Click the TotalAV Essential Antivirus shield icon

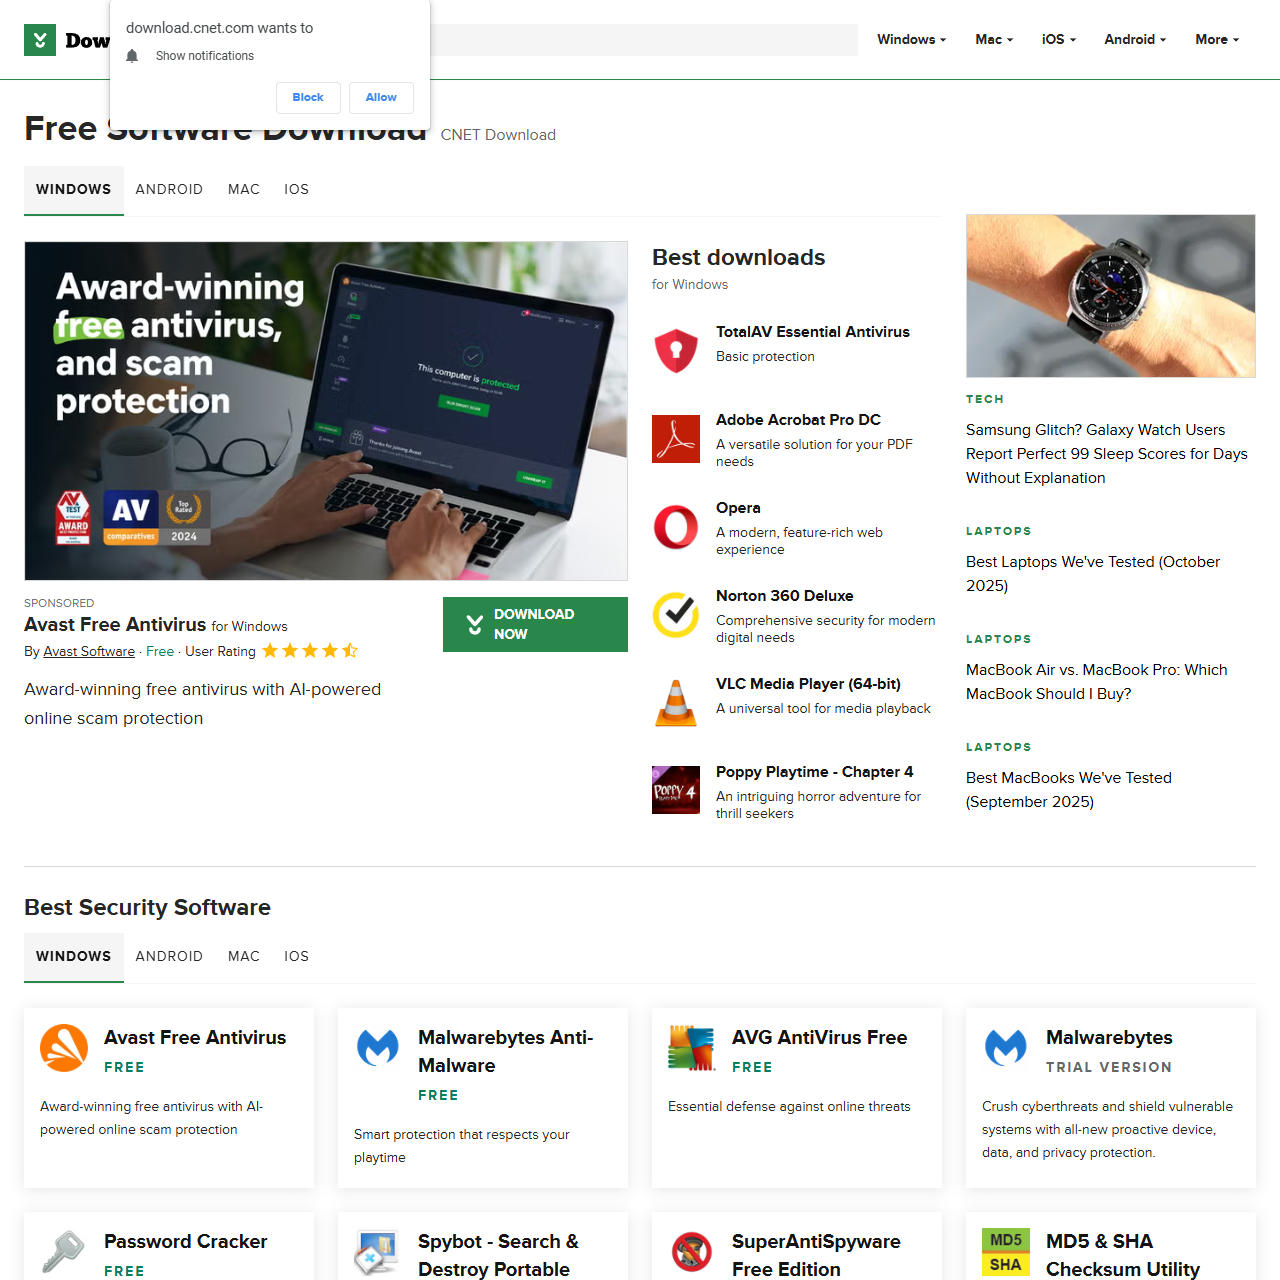point(676,350)
